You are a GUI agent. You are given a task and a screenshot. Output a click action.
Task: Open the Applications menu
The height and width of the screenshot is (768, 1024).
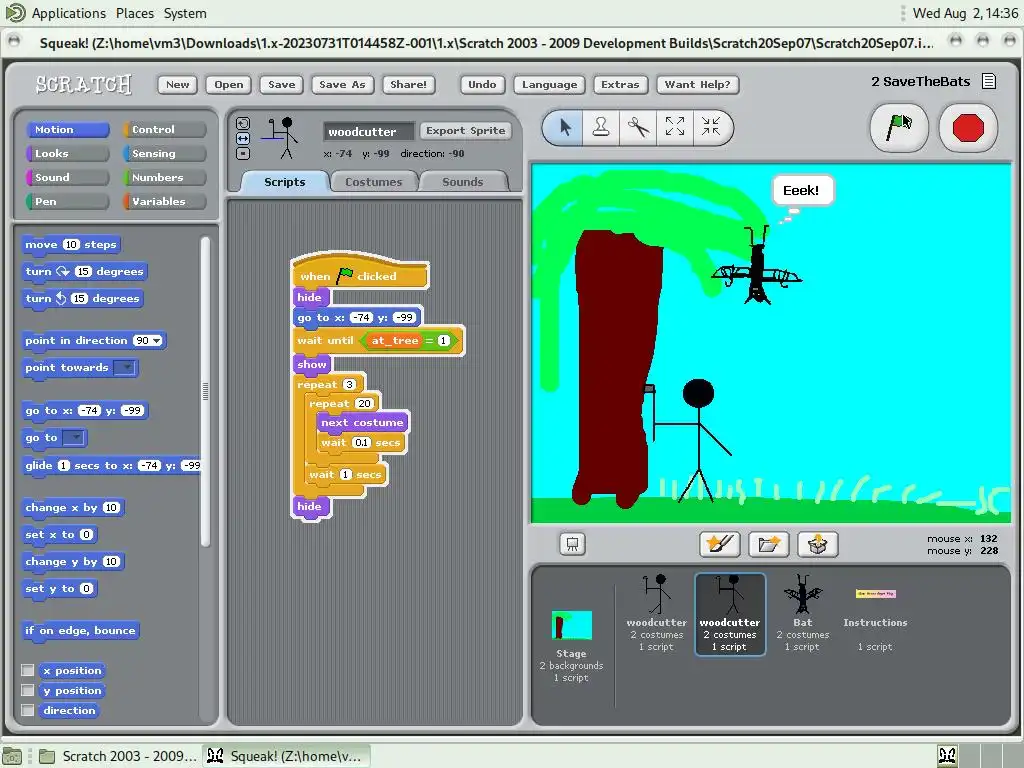[x=68, y=13]
